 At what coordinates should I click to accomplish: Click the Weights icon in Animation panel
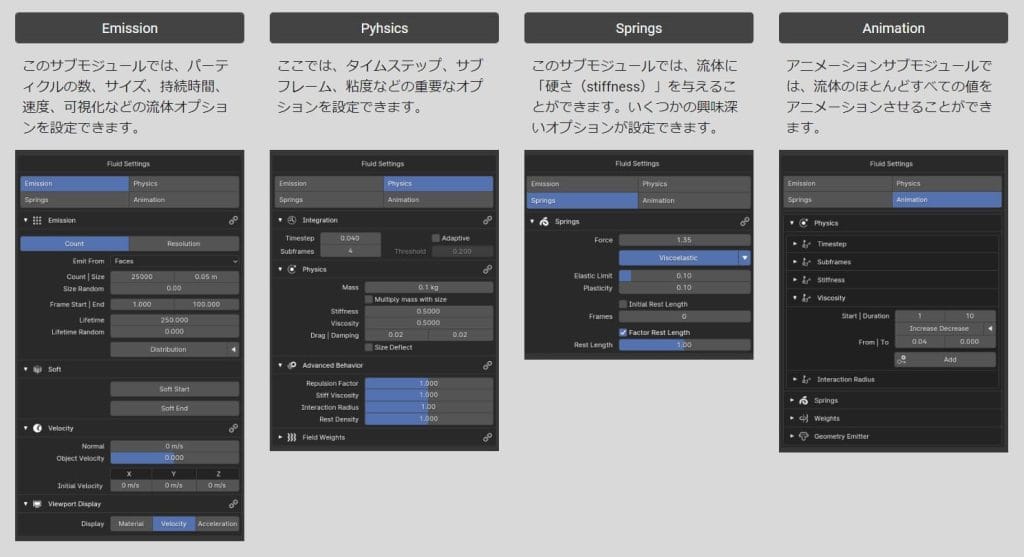[803, 418]
